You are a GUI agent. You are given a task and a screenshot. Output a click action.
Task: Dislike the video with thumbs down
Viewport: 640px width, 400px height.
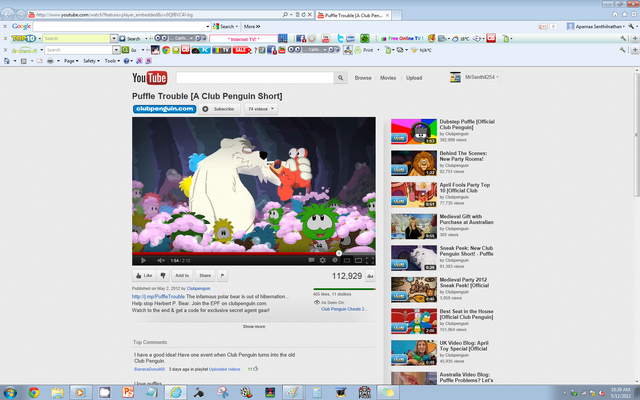click(x=163, y=276)
